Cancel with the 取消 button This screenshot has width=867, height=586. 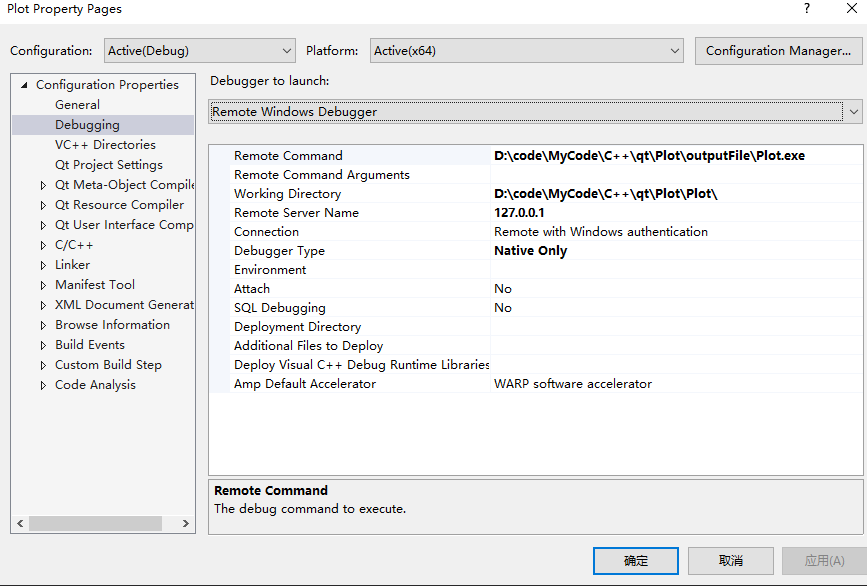click(x=730, y=561)
